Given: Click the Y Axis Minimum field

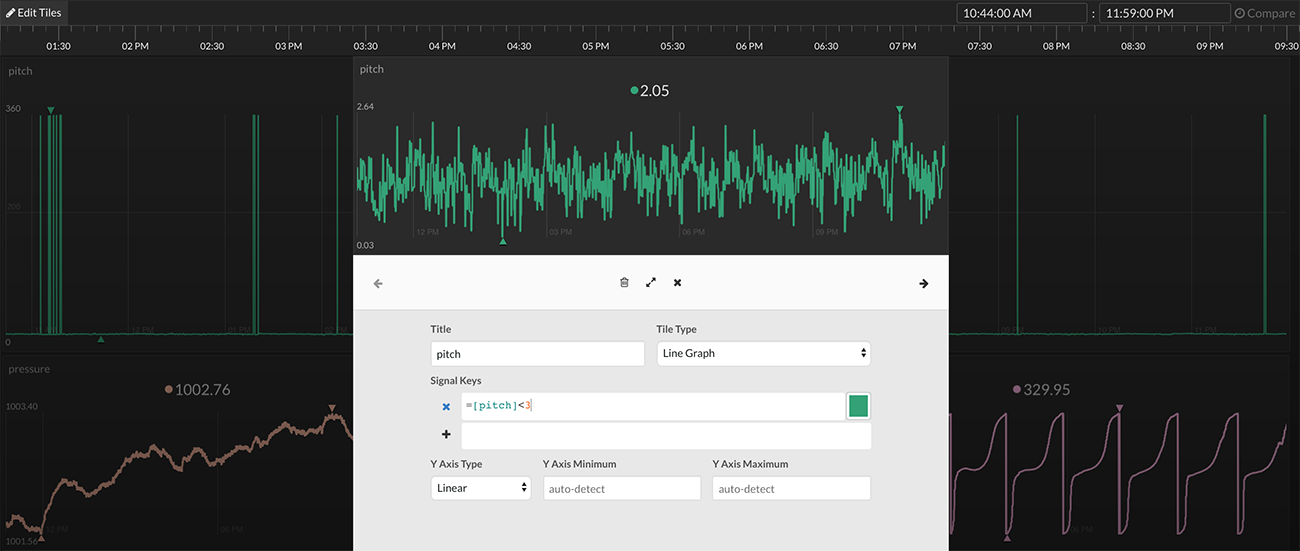Looking at the screenshot, I should pyautogui.click(x=621, y=488).
